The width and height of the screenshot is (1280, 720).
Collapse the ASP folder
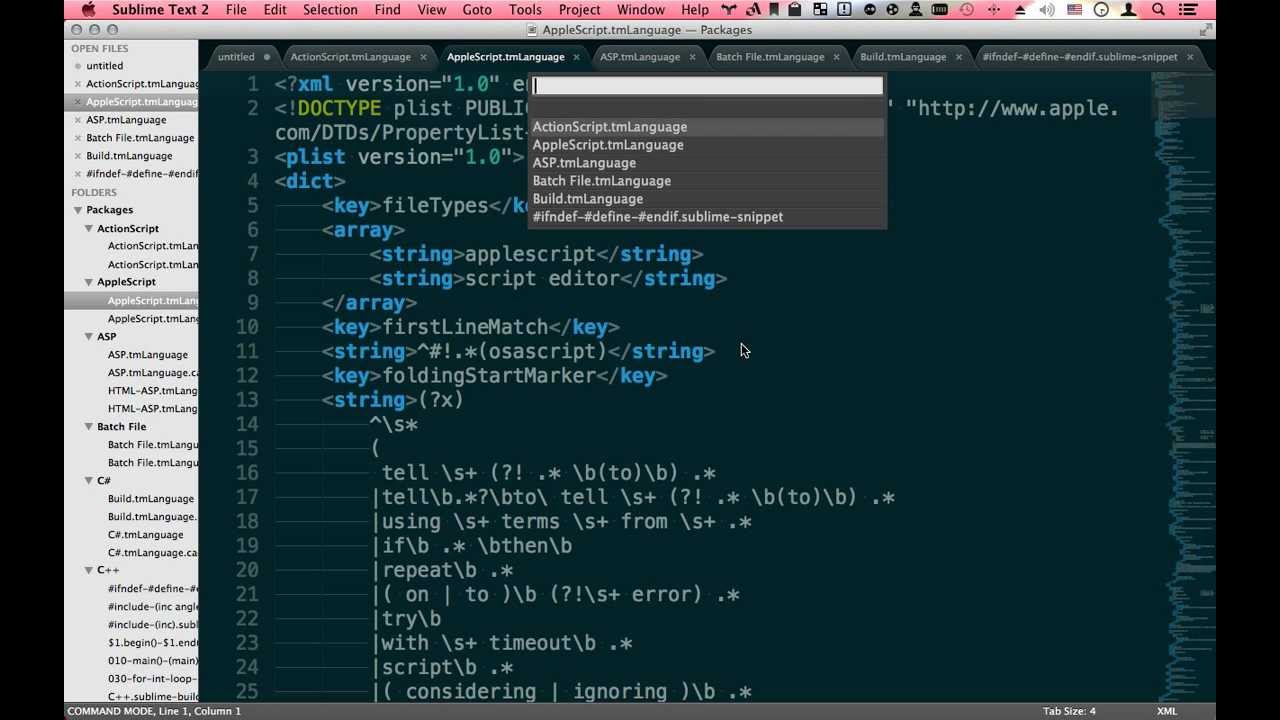point(88,336)
